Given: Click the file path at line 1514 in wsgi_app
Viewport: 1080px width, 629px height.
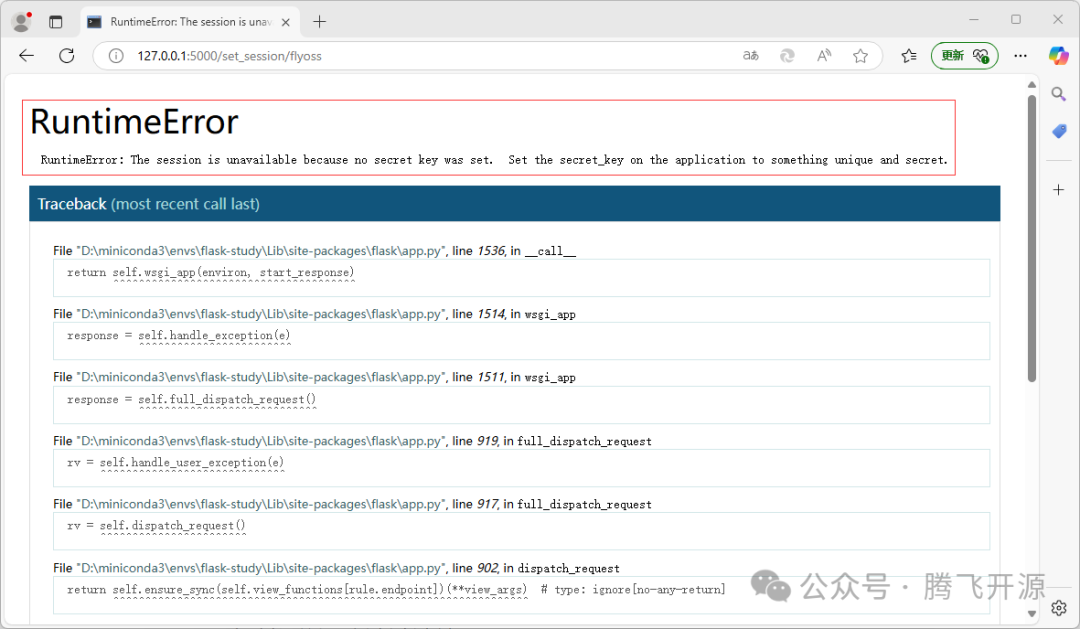Looking at the screenshot, I should pyautogui.click(x=262, y=314).
